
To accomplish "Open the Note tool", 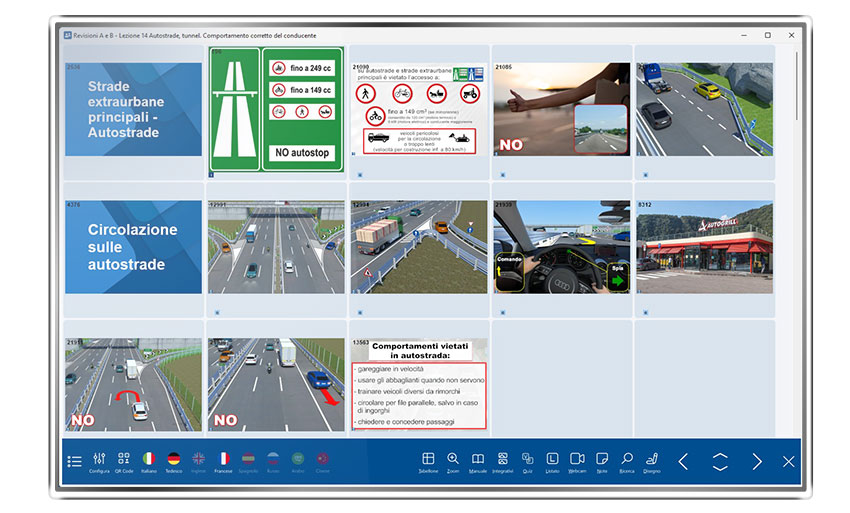I will click(602, 459).
